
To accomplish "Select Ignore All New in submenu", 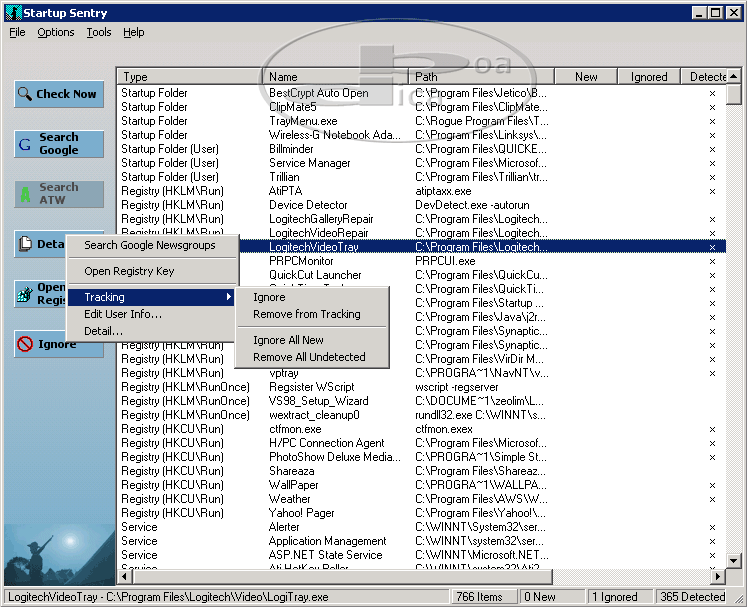I will point(288,340).
